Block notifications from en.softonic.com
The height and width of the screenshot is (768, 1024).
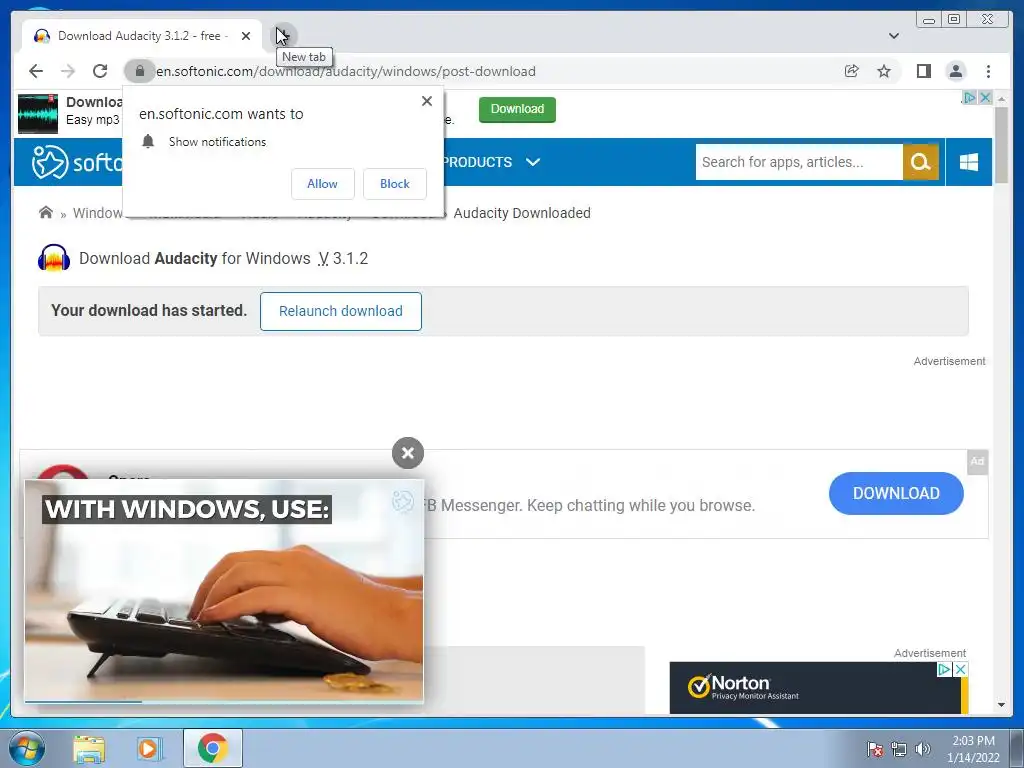tap(394, 184)
